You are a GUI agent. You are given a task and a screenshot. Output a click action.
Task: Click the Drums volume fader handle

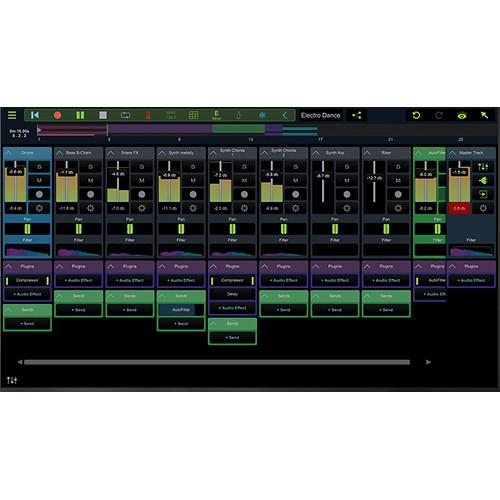coord(15,172)
